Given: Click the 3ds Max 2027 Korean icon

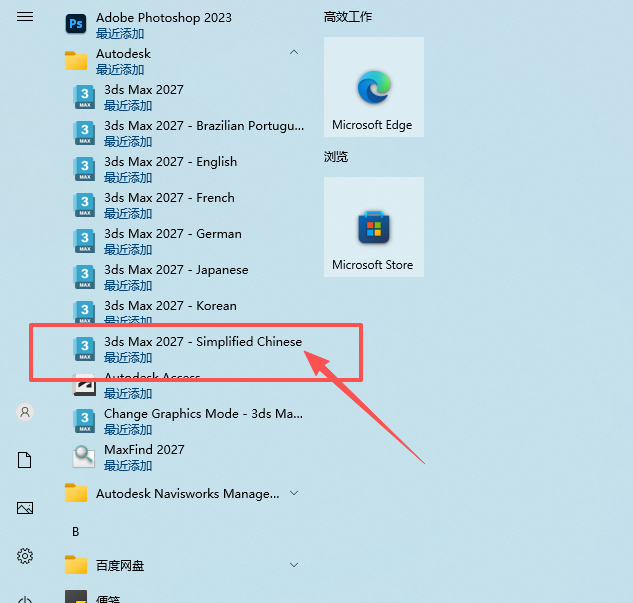Looking at the screenshot, I should pyautogui.click(x=84, y=312).
